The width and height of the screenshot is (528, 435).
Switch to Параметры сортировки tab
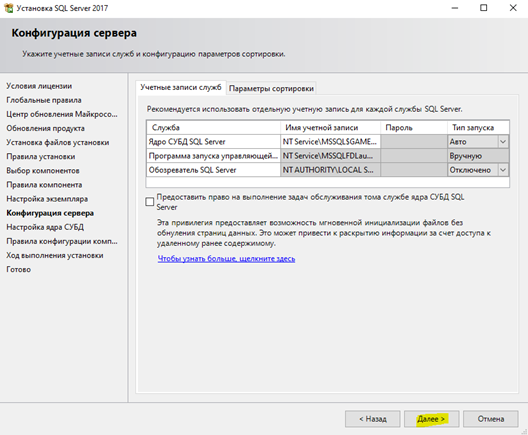click(271, 89)
